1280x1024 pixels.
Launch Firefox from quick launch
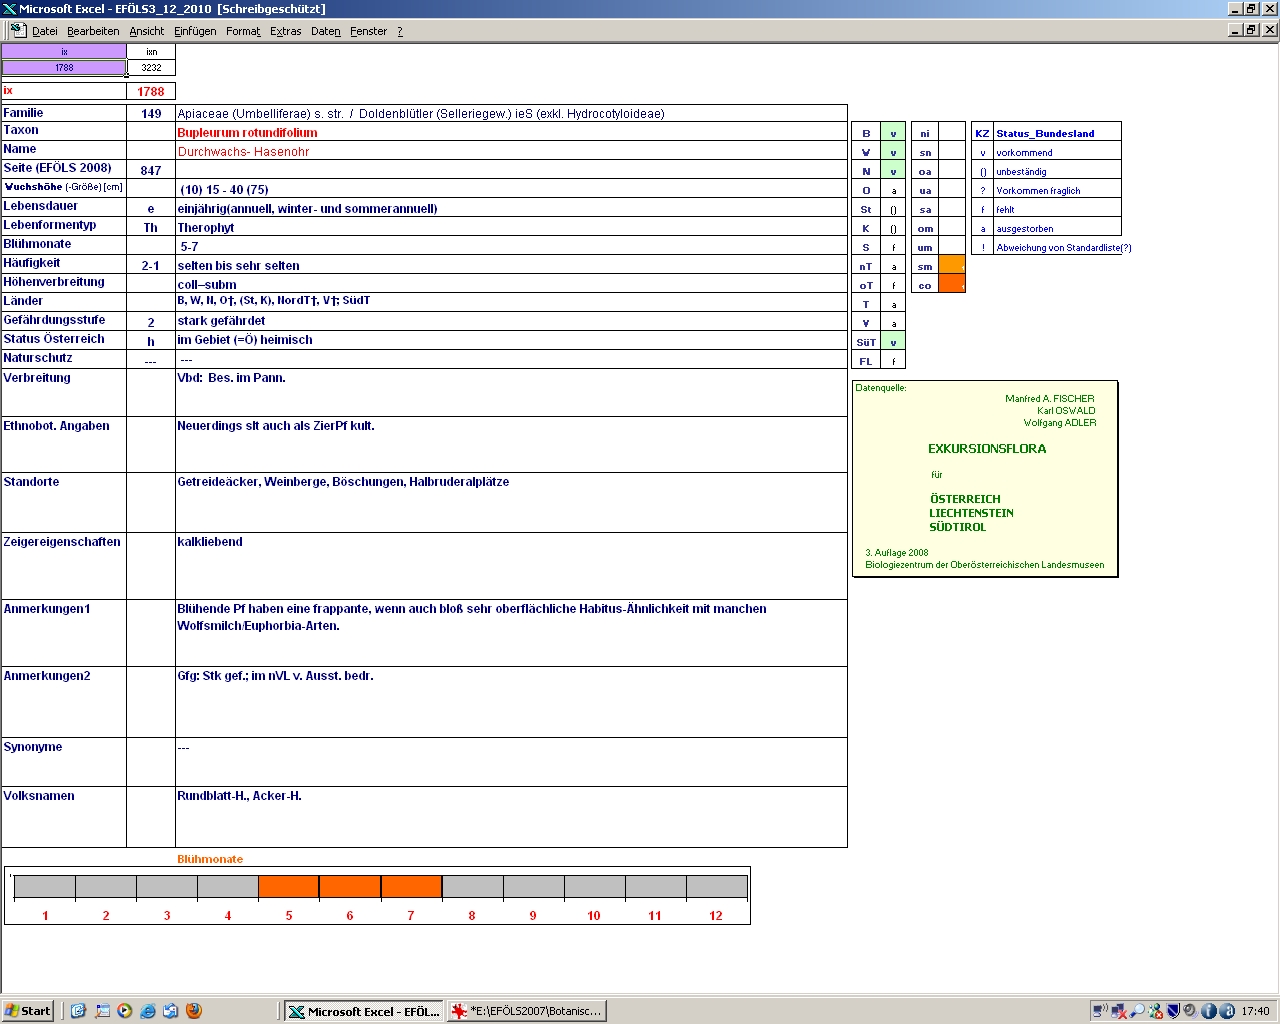pyautogui.click(x=194, y=1011)
